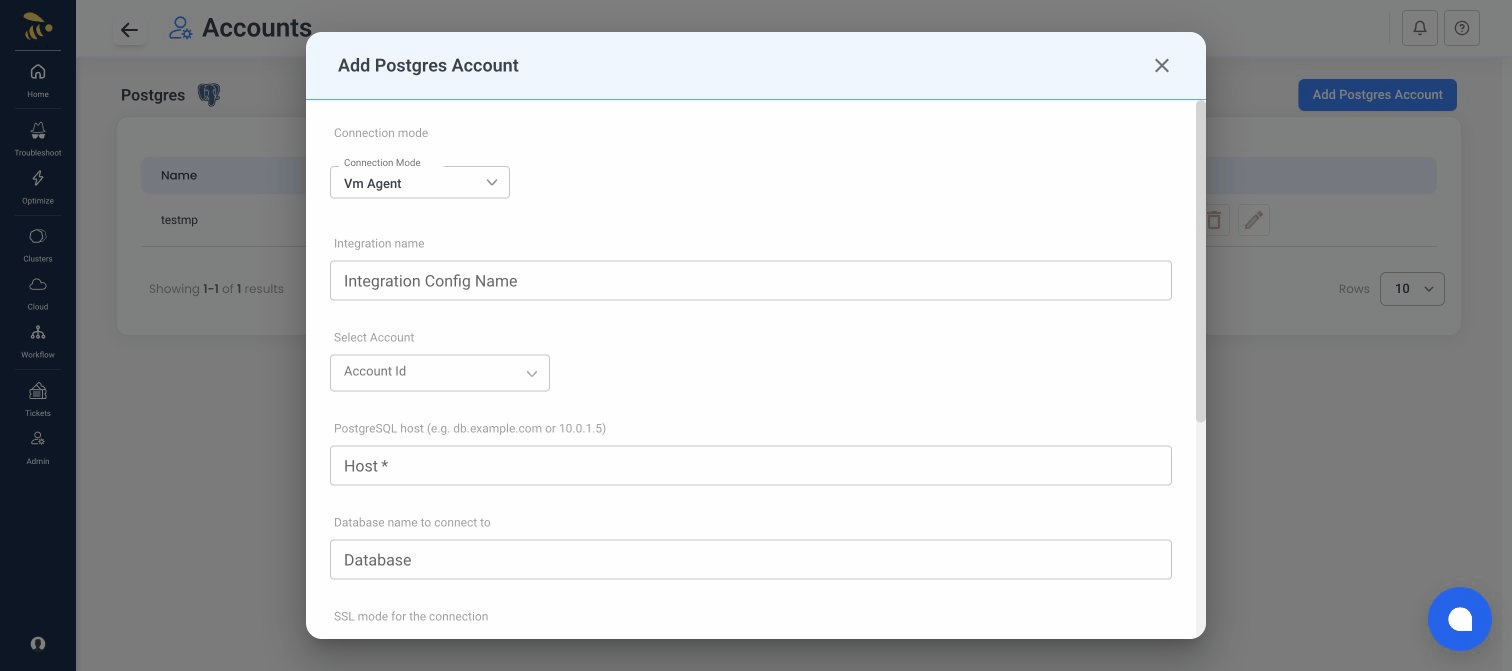
Task: Open the Cloud section in sidebar
Action: 37,291
